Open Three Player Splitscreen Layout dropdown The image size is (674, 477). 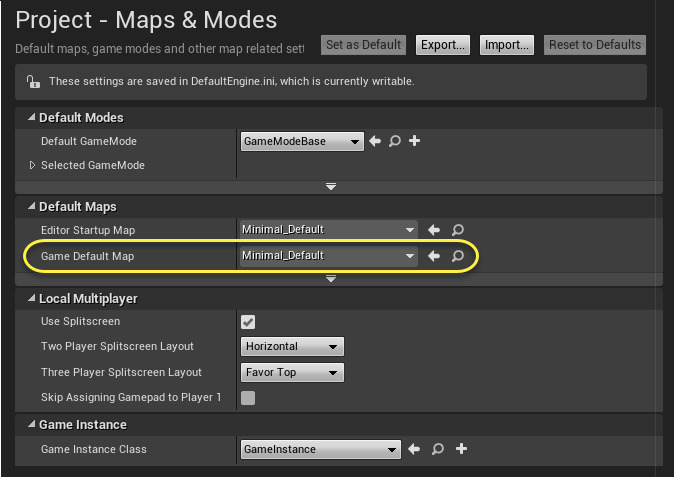[292, 373]
